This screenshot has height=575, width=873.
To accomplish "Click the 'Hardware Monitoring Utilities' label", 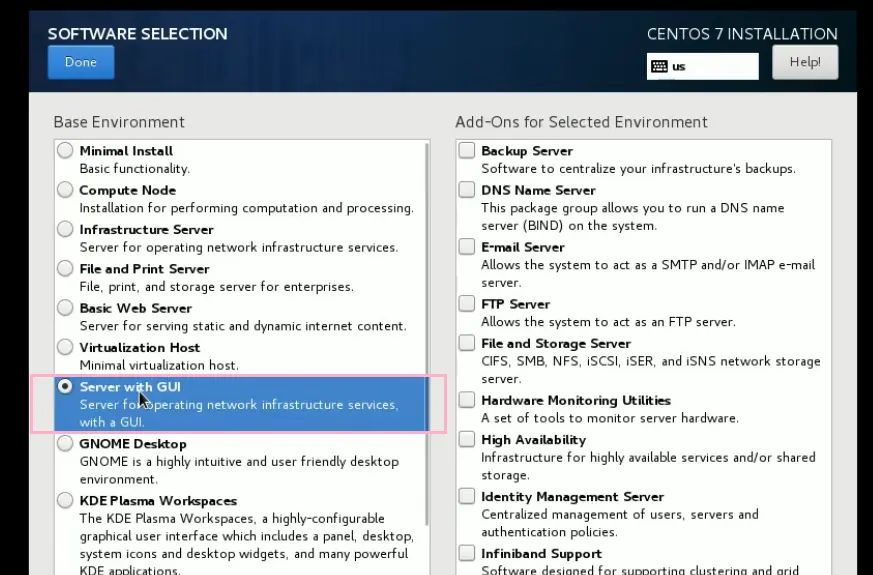I will (576, 401).
